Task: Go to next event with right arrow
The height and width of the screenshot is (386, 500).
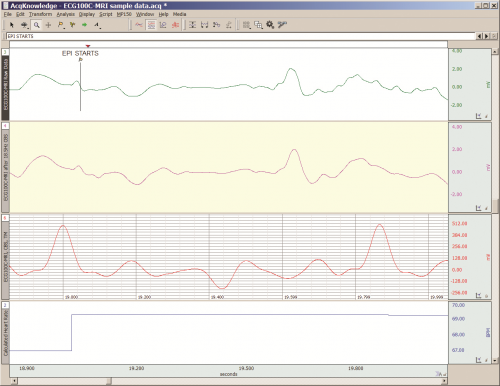Action: [486, 36]
